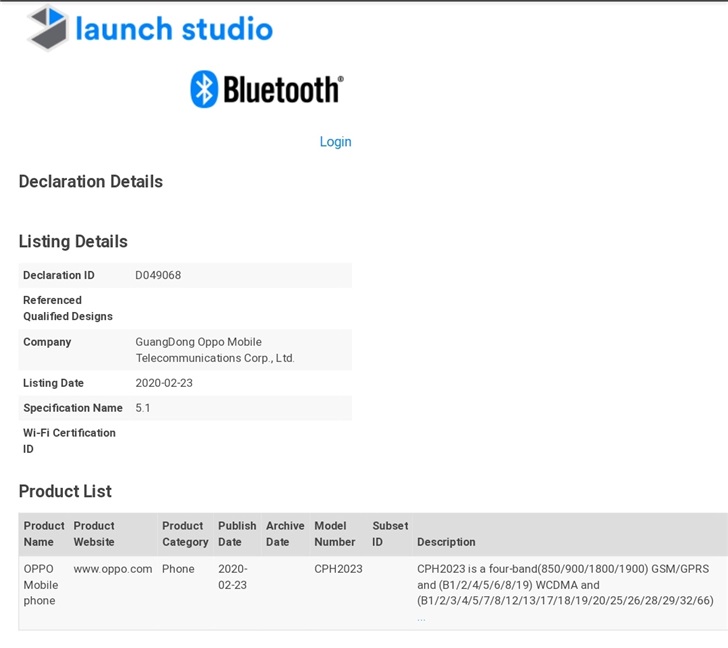728x648 pixels.
Task: Select the D049068 declaration ID value
Action: pyautogui.click(x=158, y=275)
